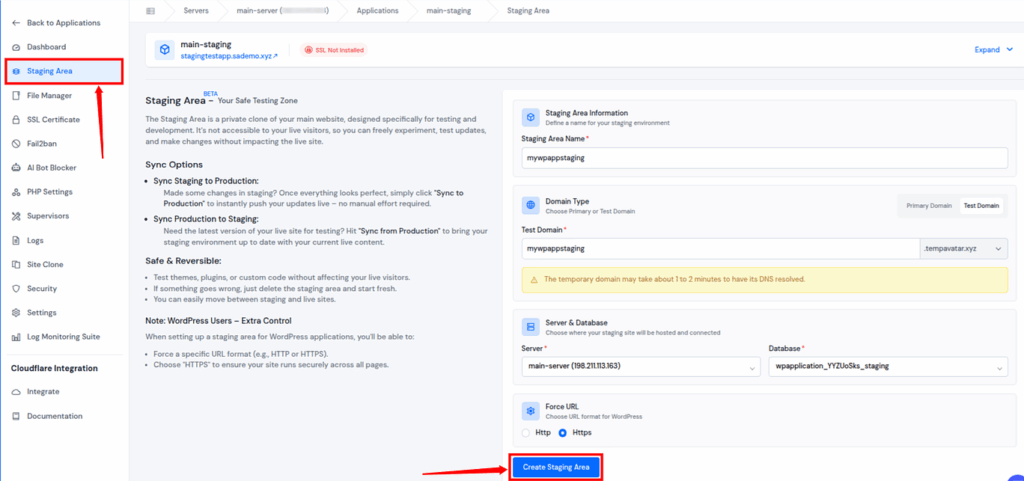1024x481 pixels.
Task: Select the AI Bot Blocker icon
Action: [x=15, y=168]
